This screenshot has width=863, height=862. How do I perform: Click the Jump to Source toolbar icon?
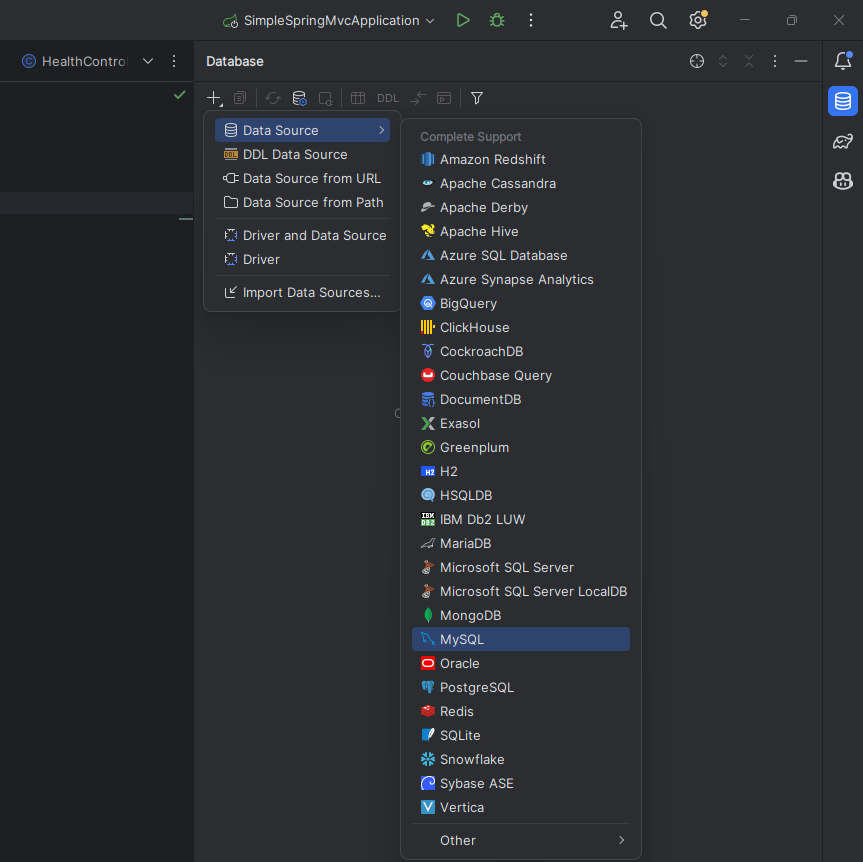(418, 99)
